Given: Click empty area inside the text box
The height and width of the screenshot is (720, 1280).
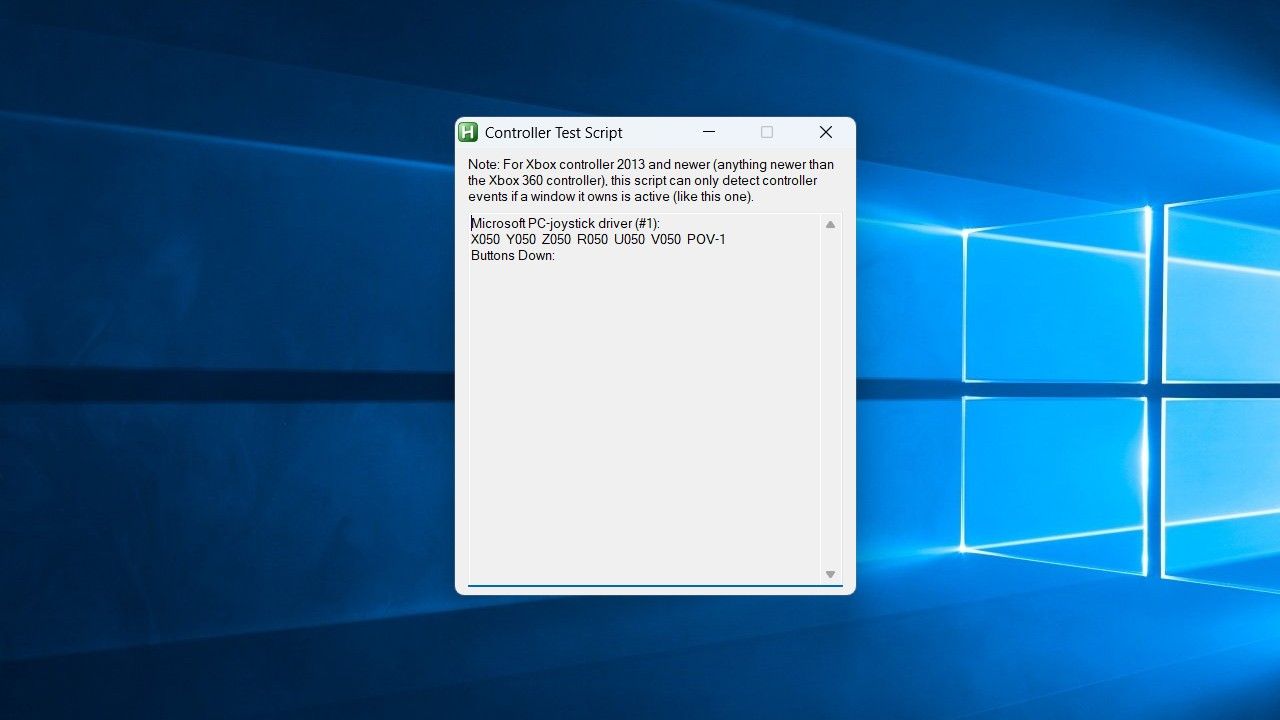Looking at the screenshot, I should tap(645, 420).
